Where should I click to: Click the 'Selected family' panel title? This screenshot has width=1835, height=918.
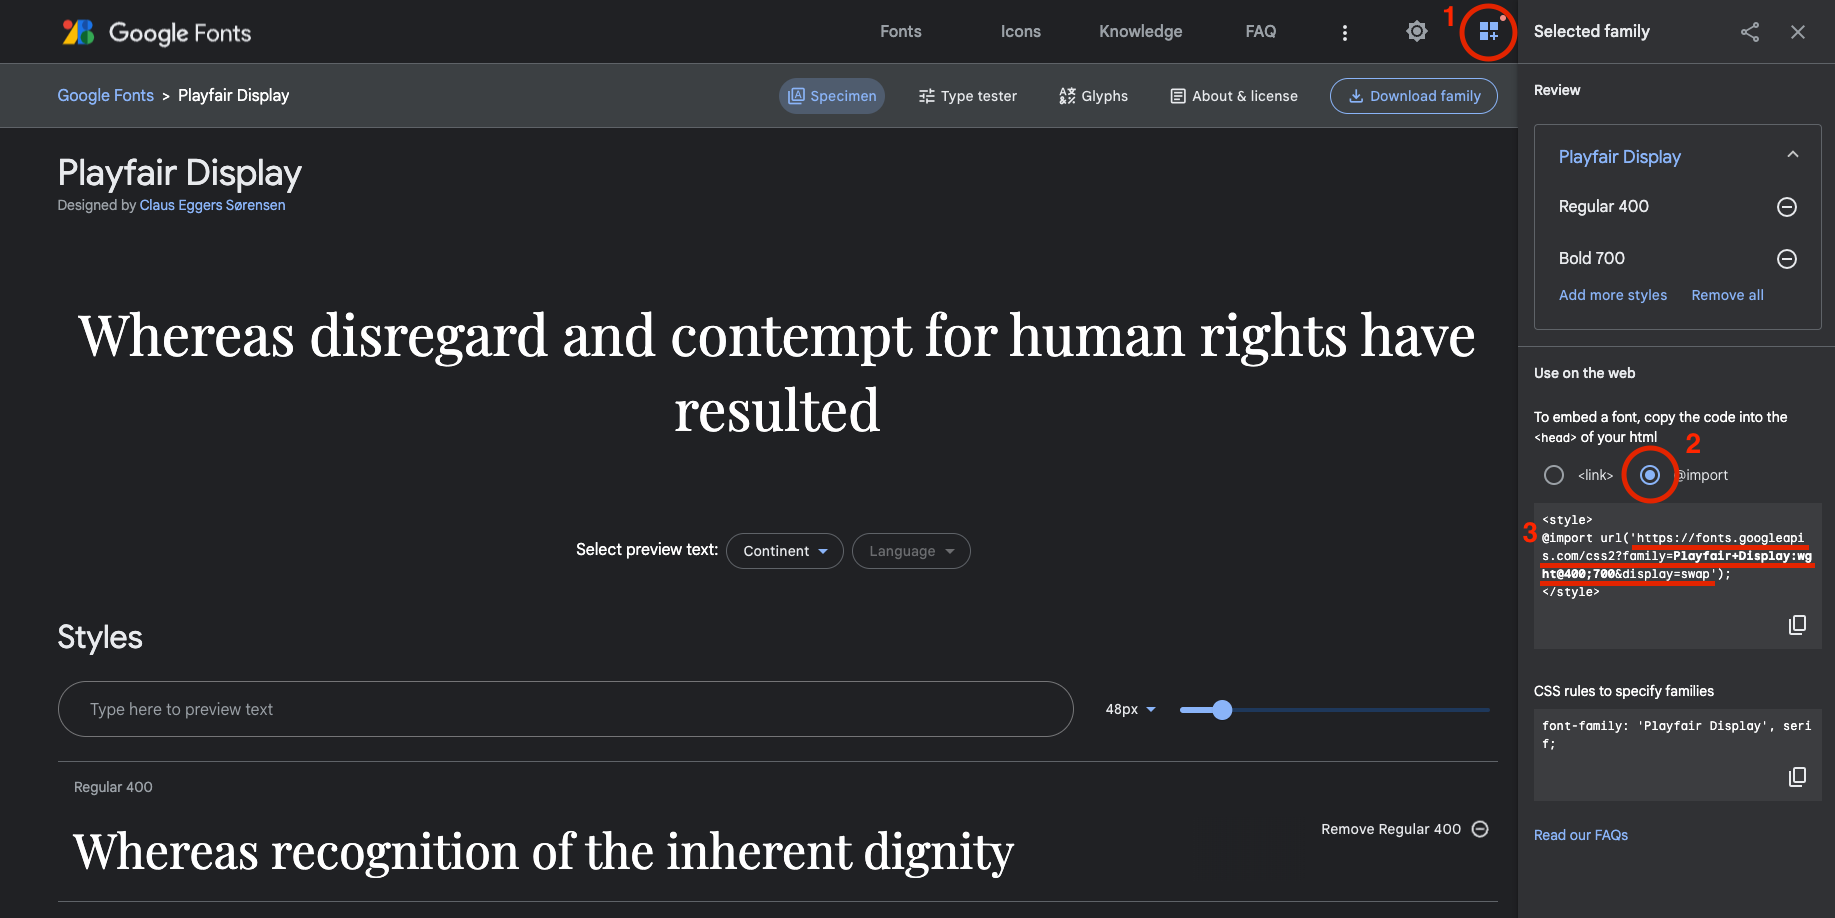[1592, 31]
